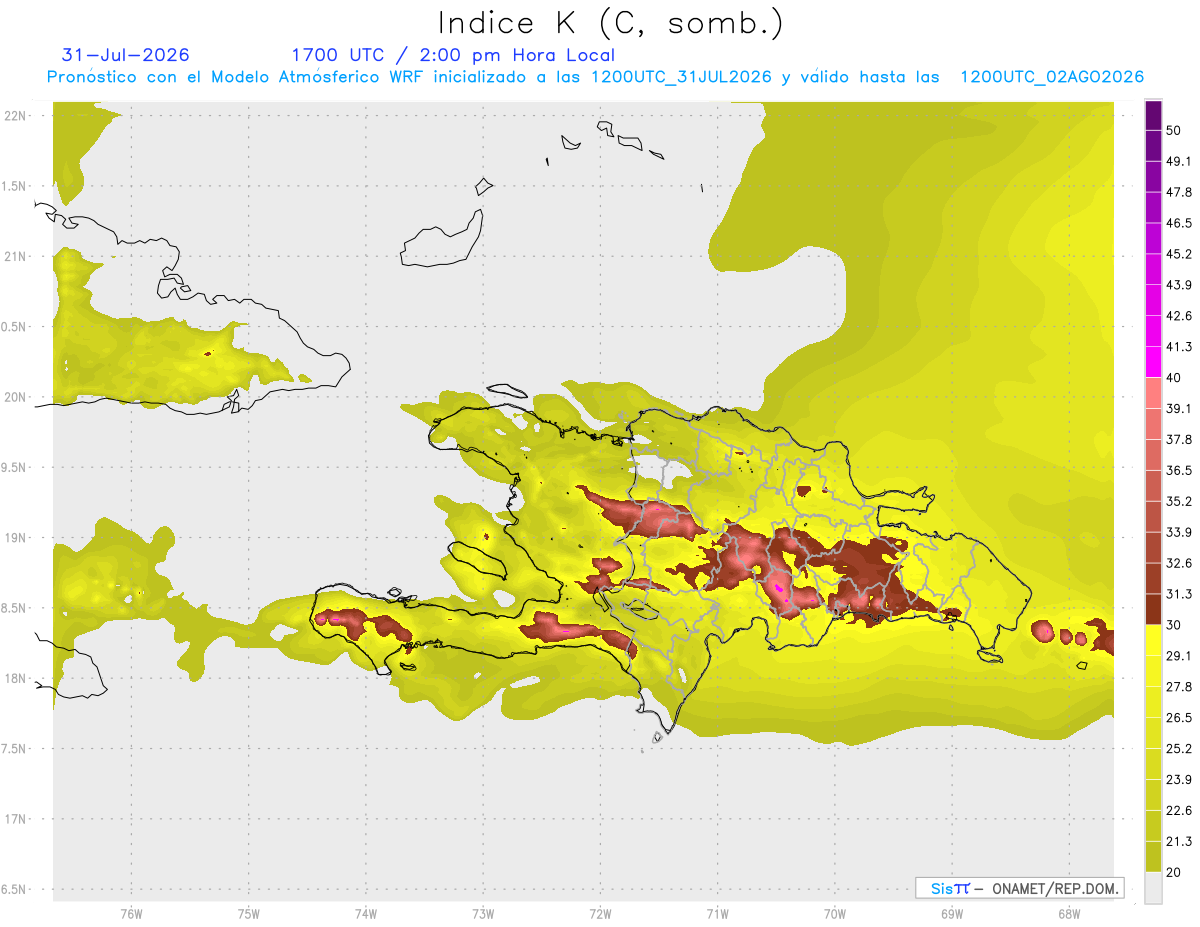The width and height of the screenshot is (1200, 927).
Task: Select the 74W longitude axis label
Action: pyautogui.click(x=366, y=913)
